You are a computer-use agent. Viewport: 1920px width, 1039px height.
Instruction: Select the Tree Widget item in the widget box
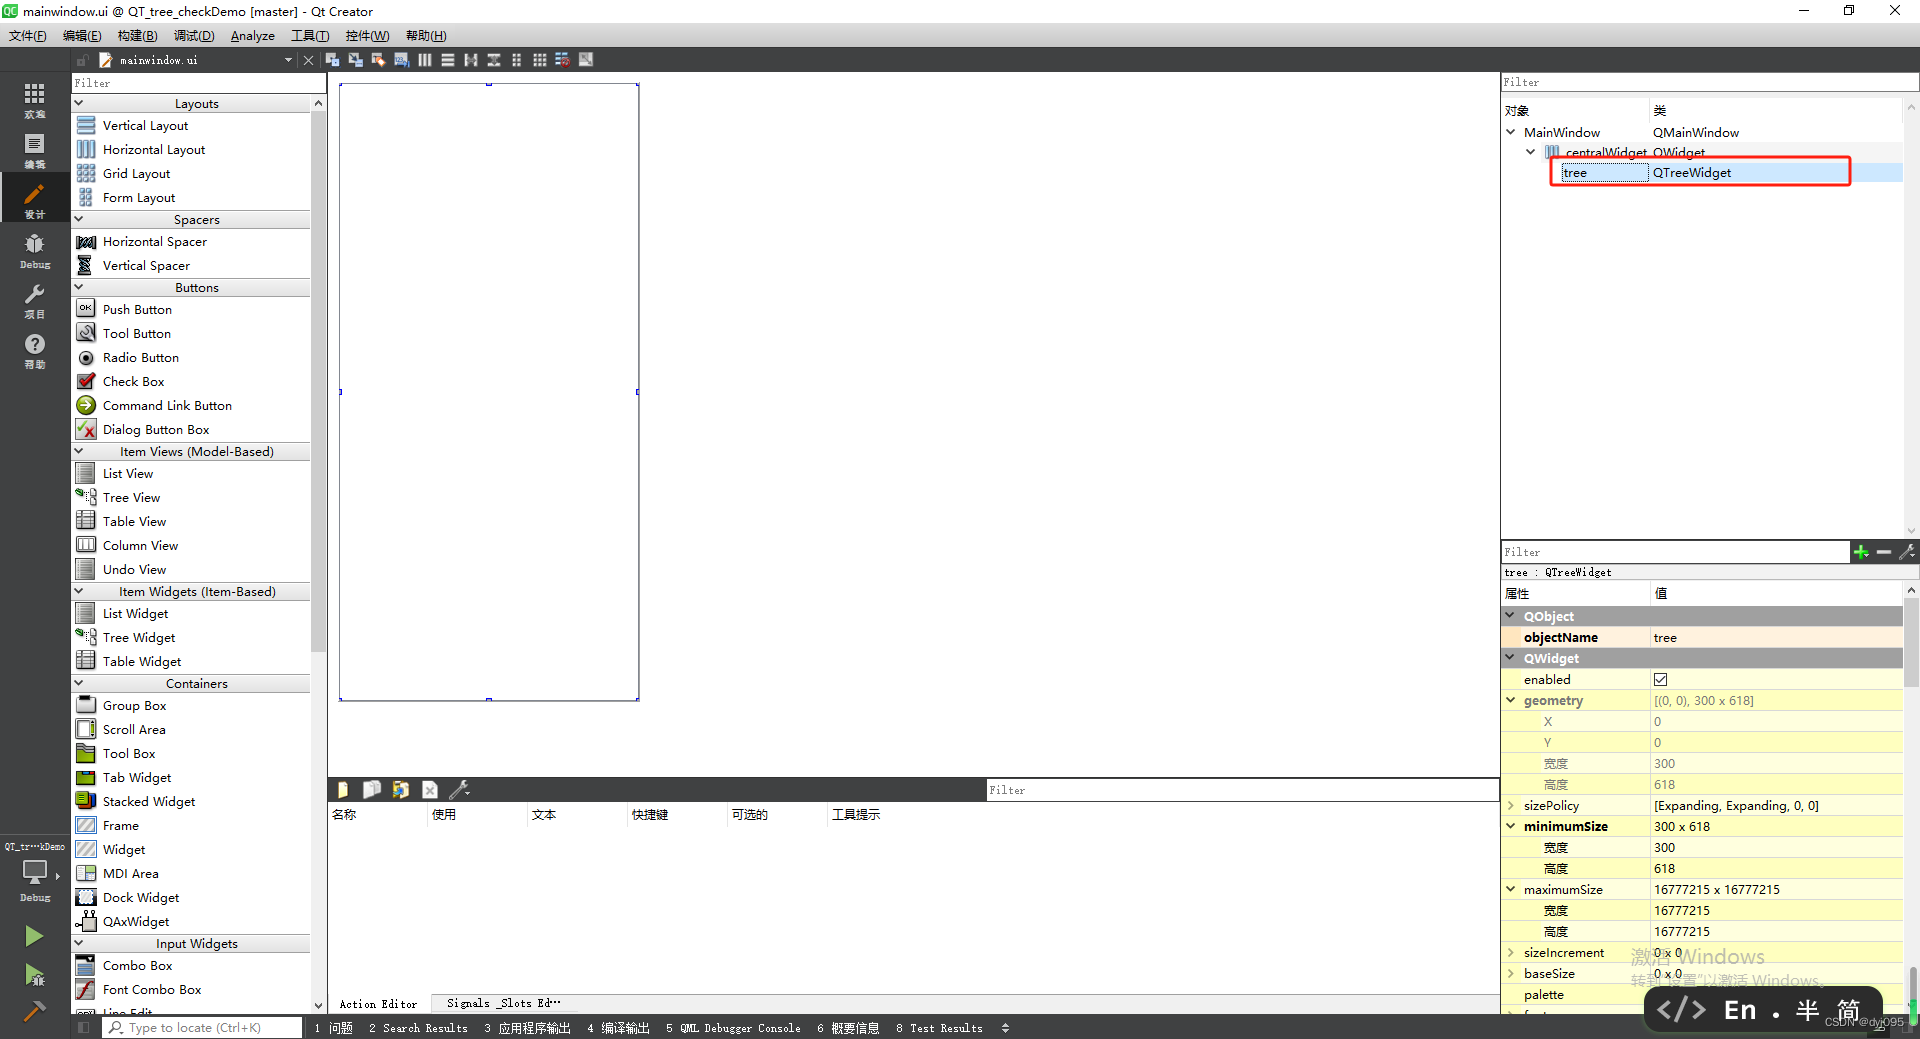click(x=139, y=637)
